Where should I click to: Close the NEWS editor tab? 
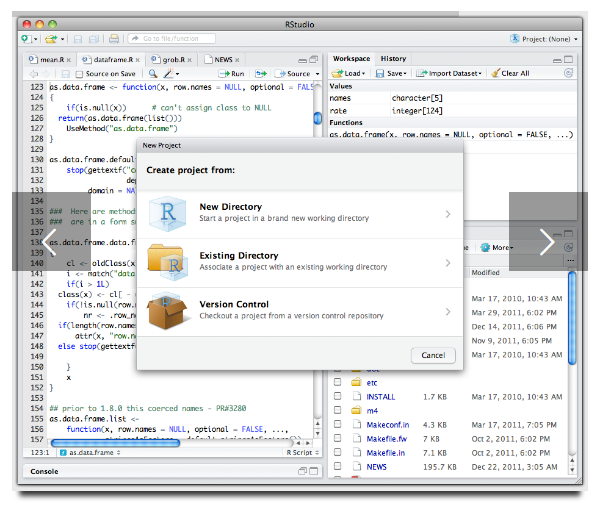237,60
